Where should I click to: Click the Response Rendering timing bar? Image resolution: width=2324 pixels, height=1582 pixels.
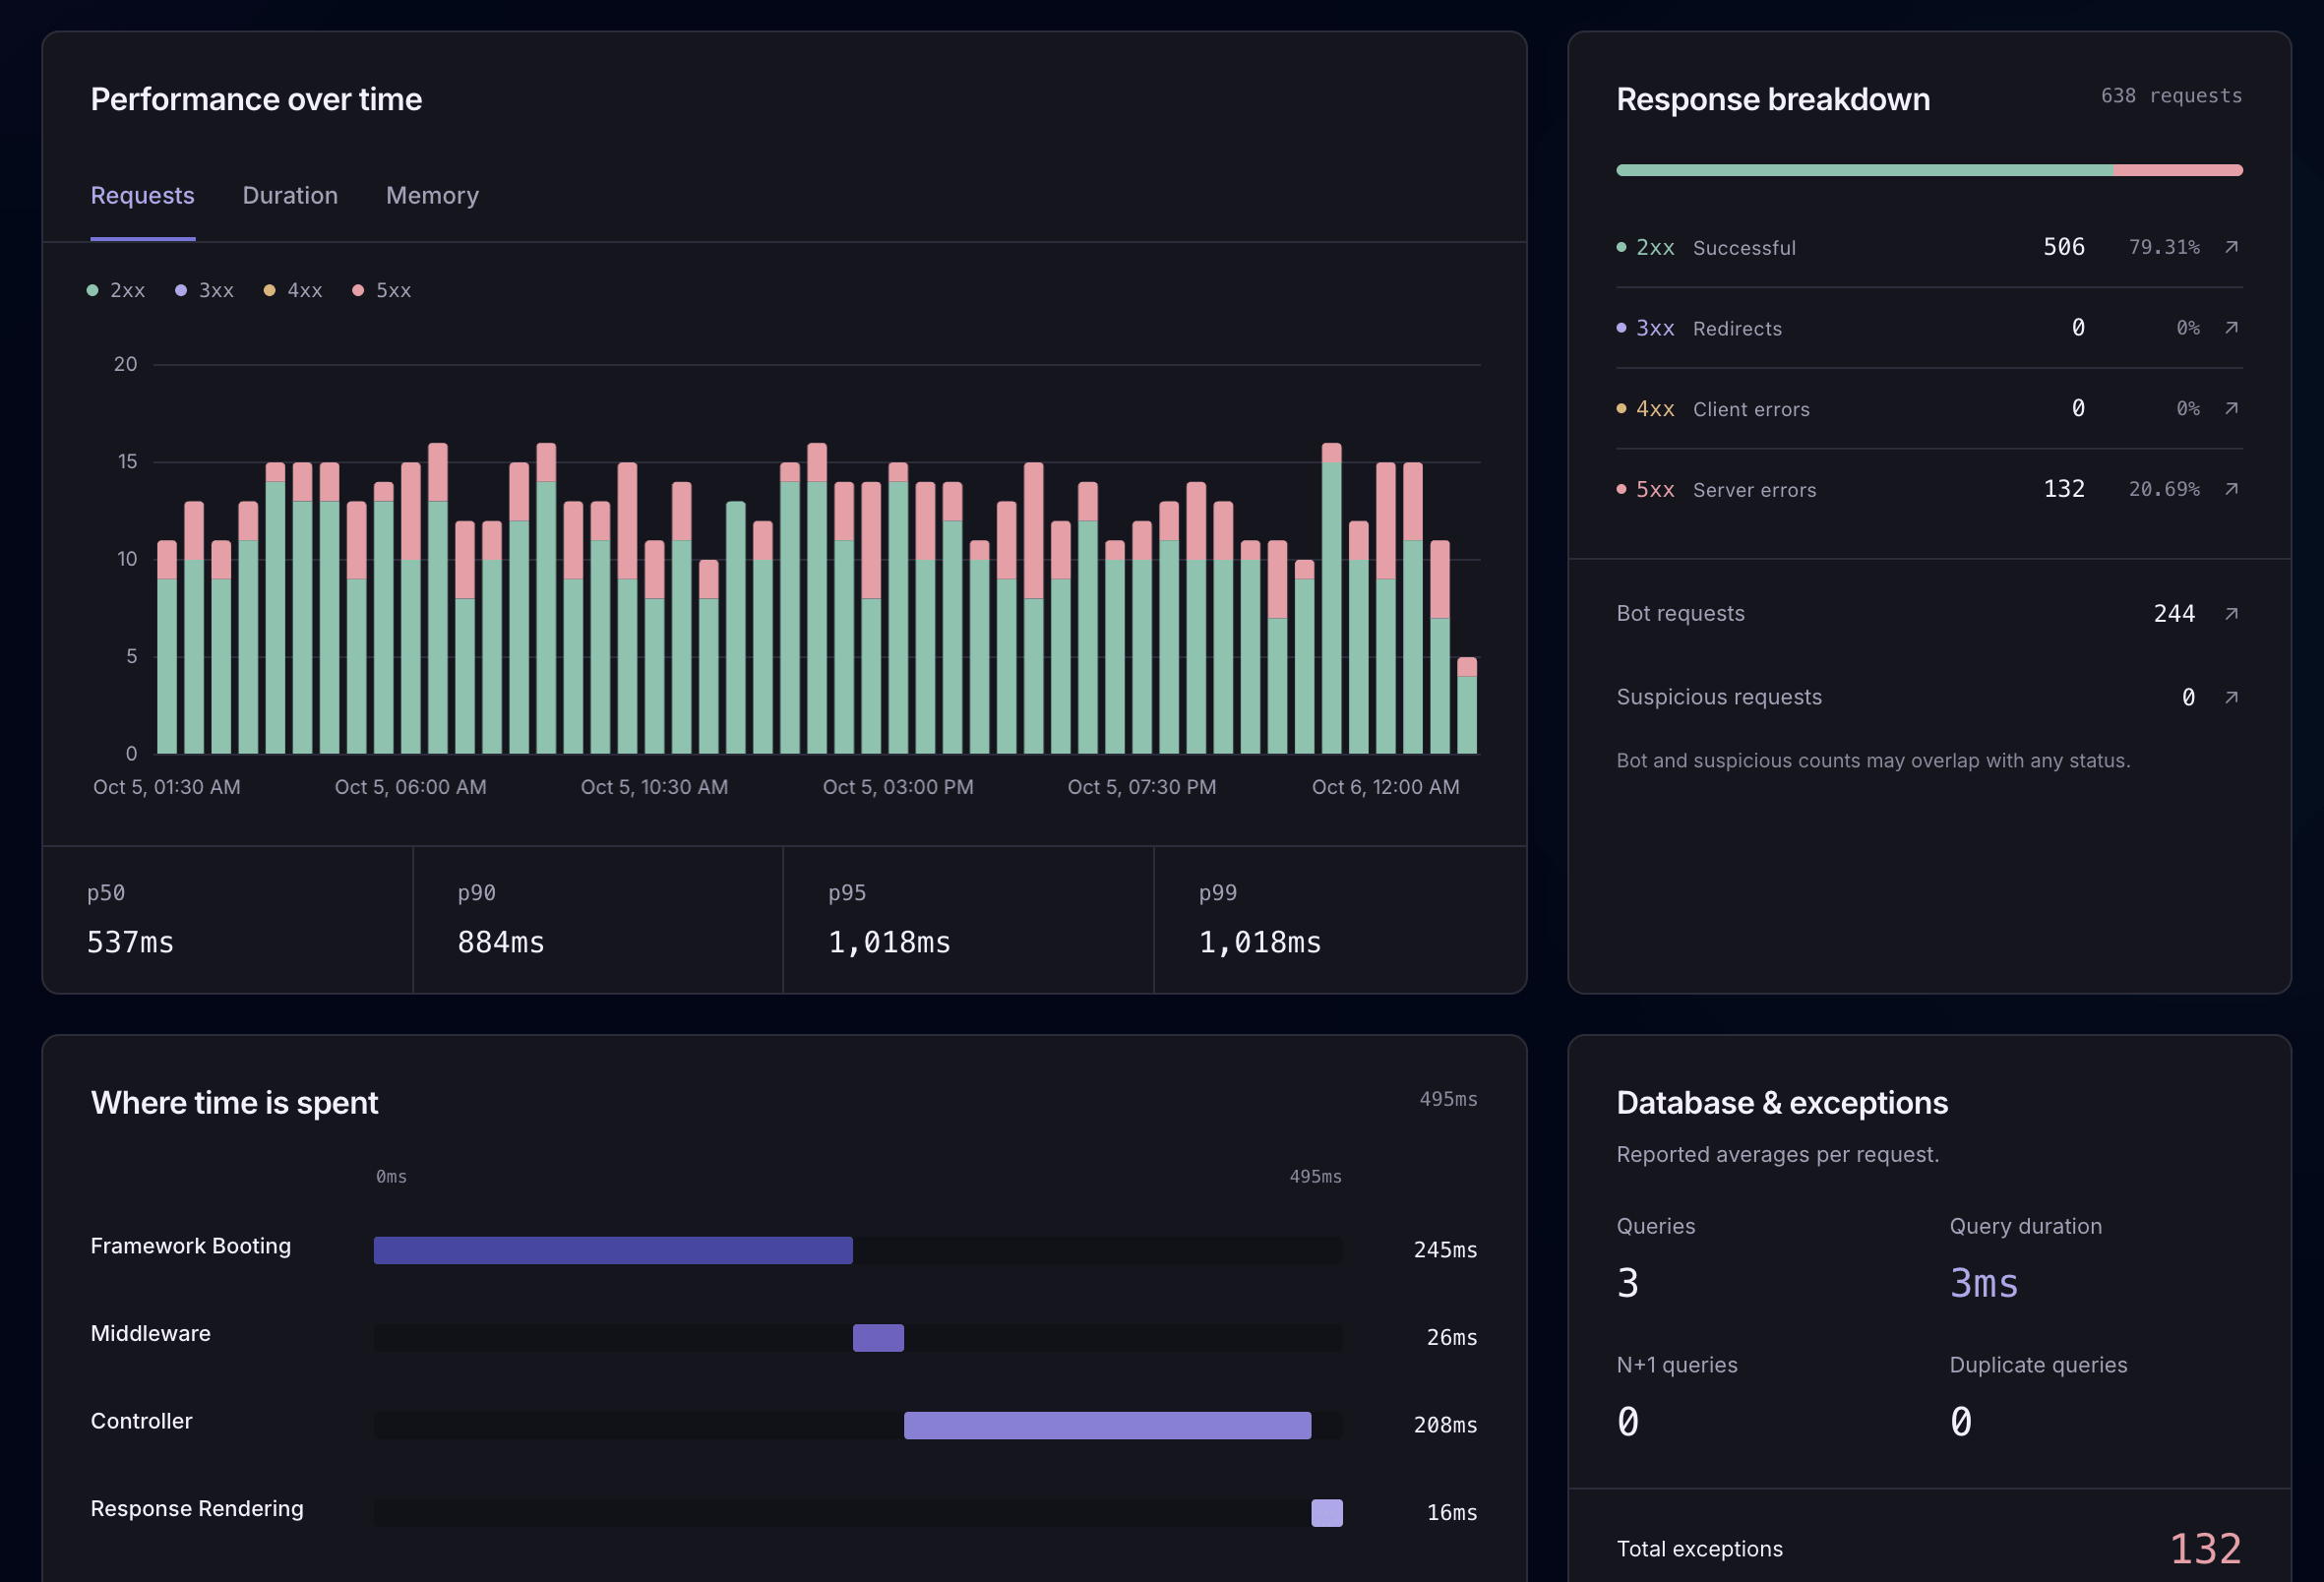[x=1327, y=1513]
